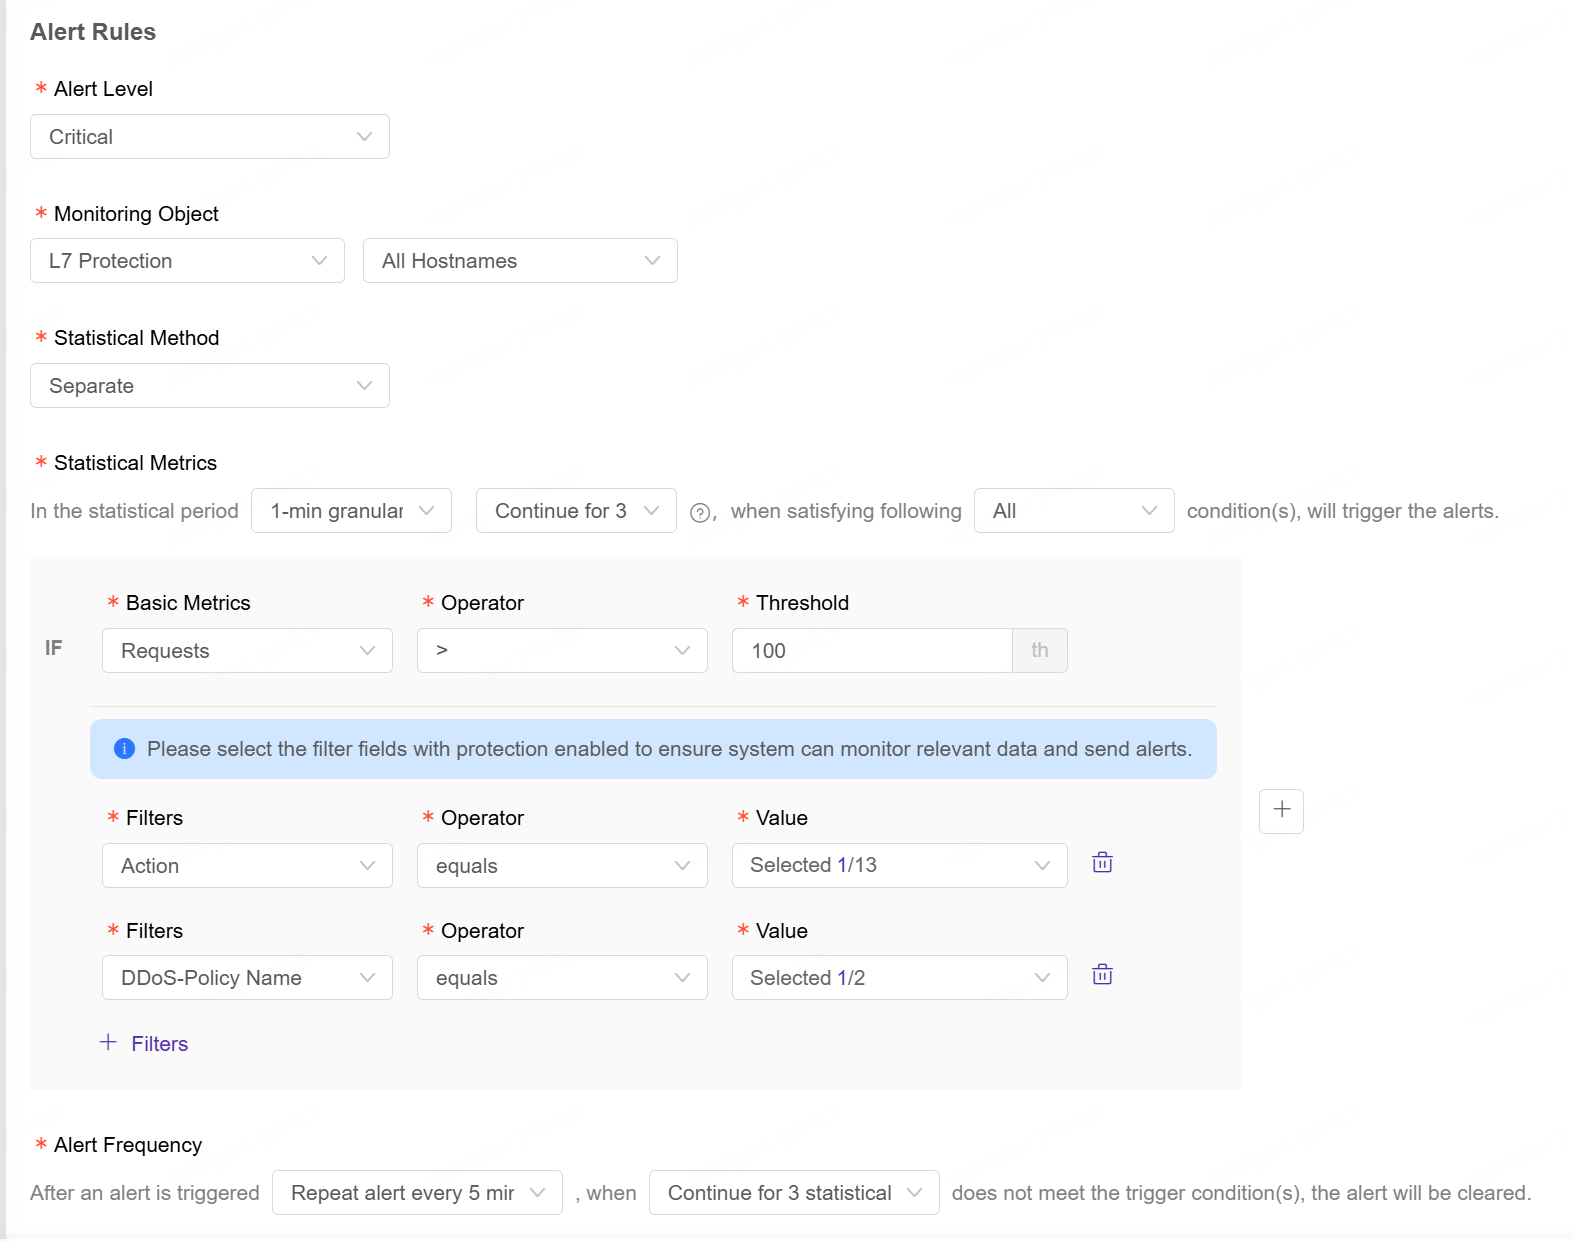Viewport: 1573px width, 1242px height.
Task: Open the Continue for 3 dropdown
Action: pos(576,511)
